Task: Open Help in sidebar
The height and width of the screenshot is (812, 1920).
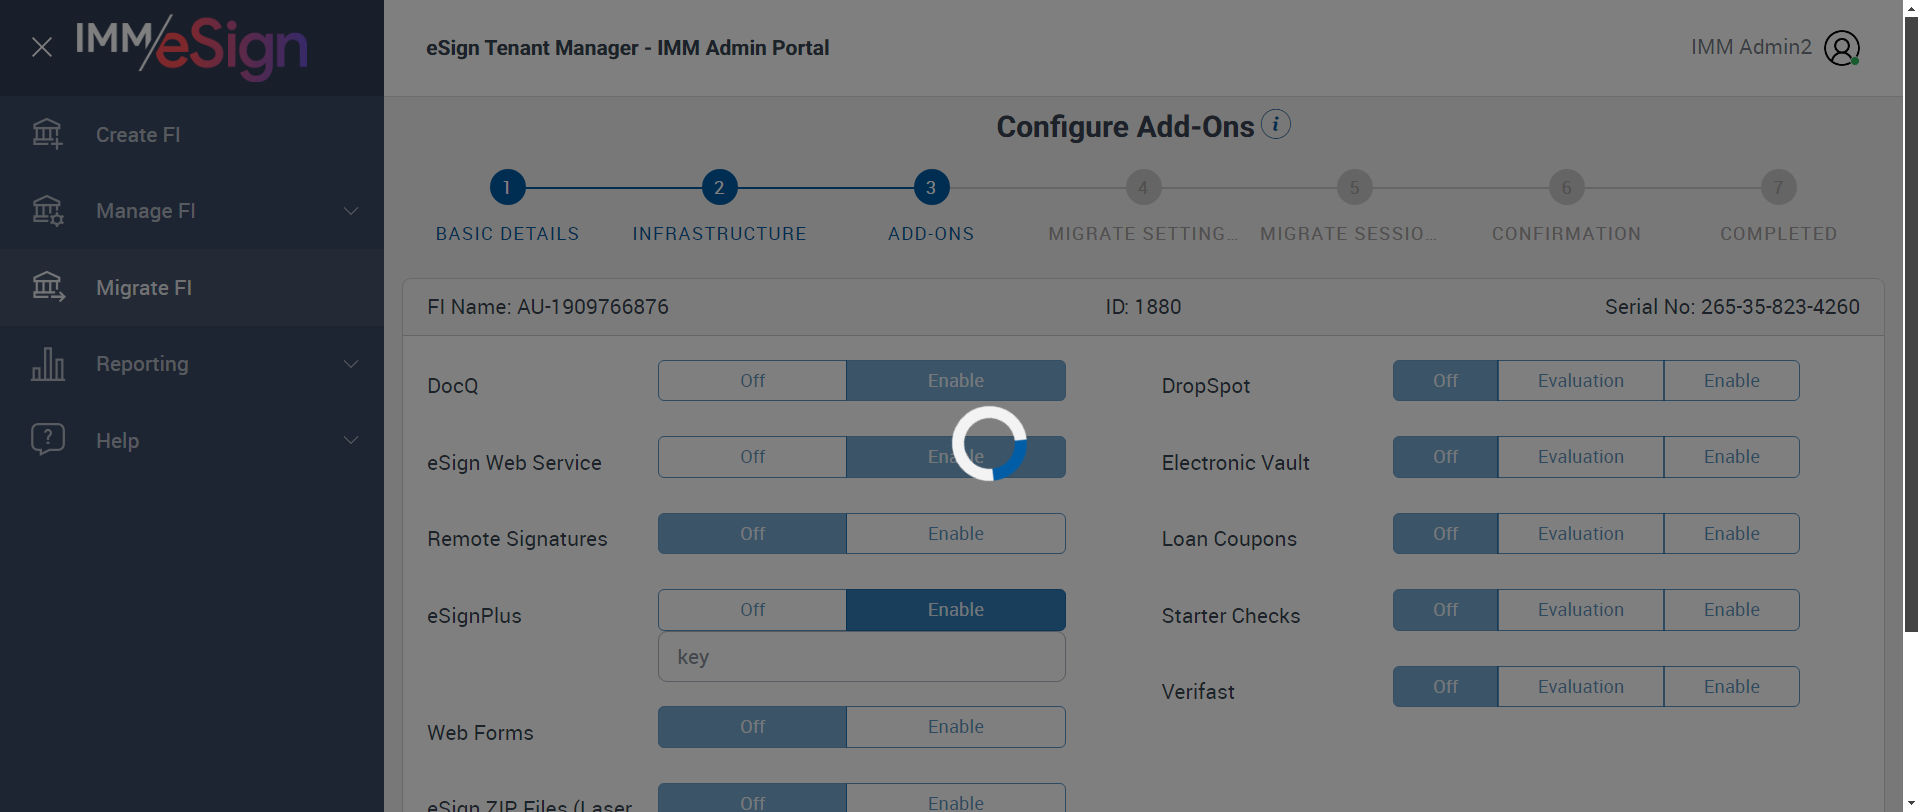Action: [x=192, y=440]
